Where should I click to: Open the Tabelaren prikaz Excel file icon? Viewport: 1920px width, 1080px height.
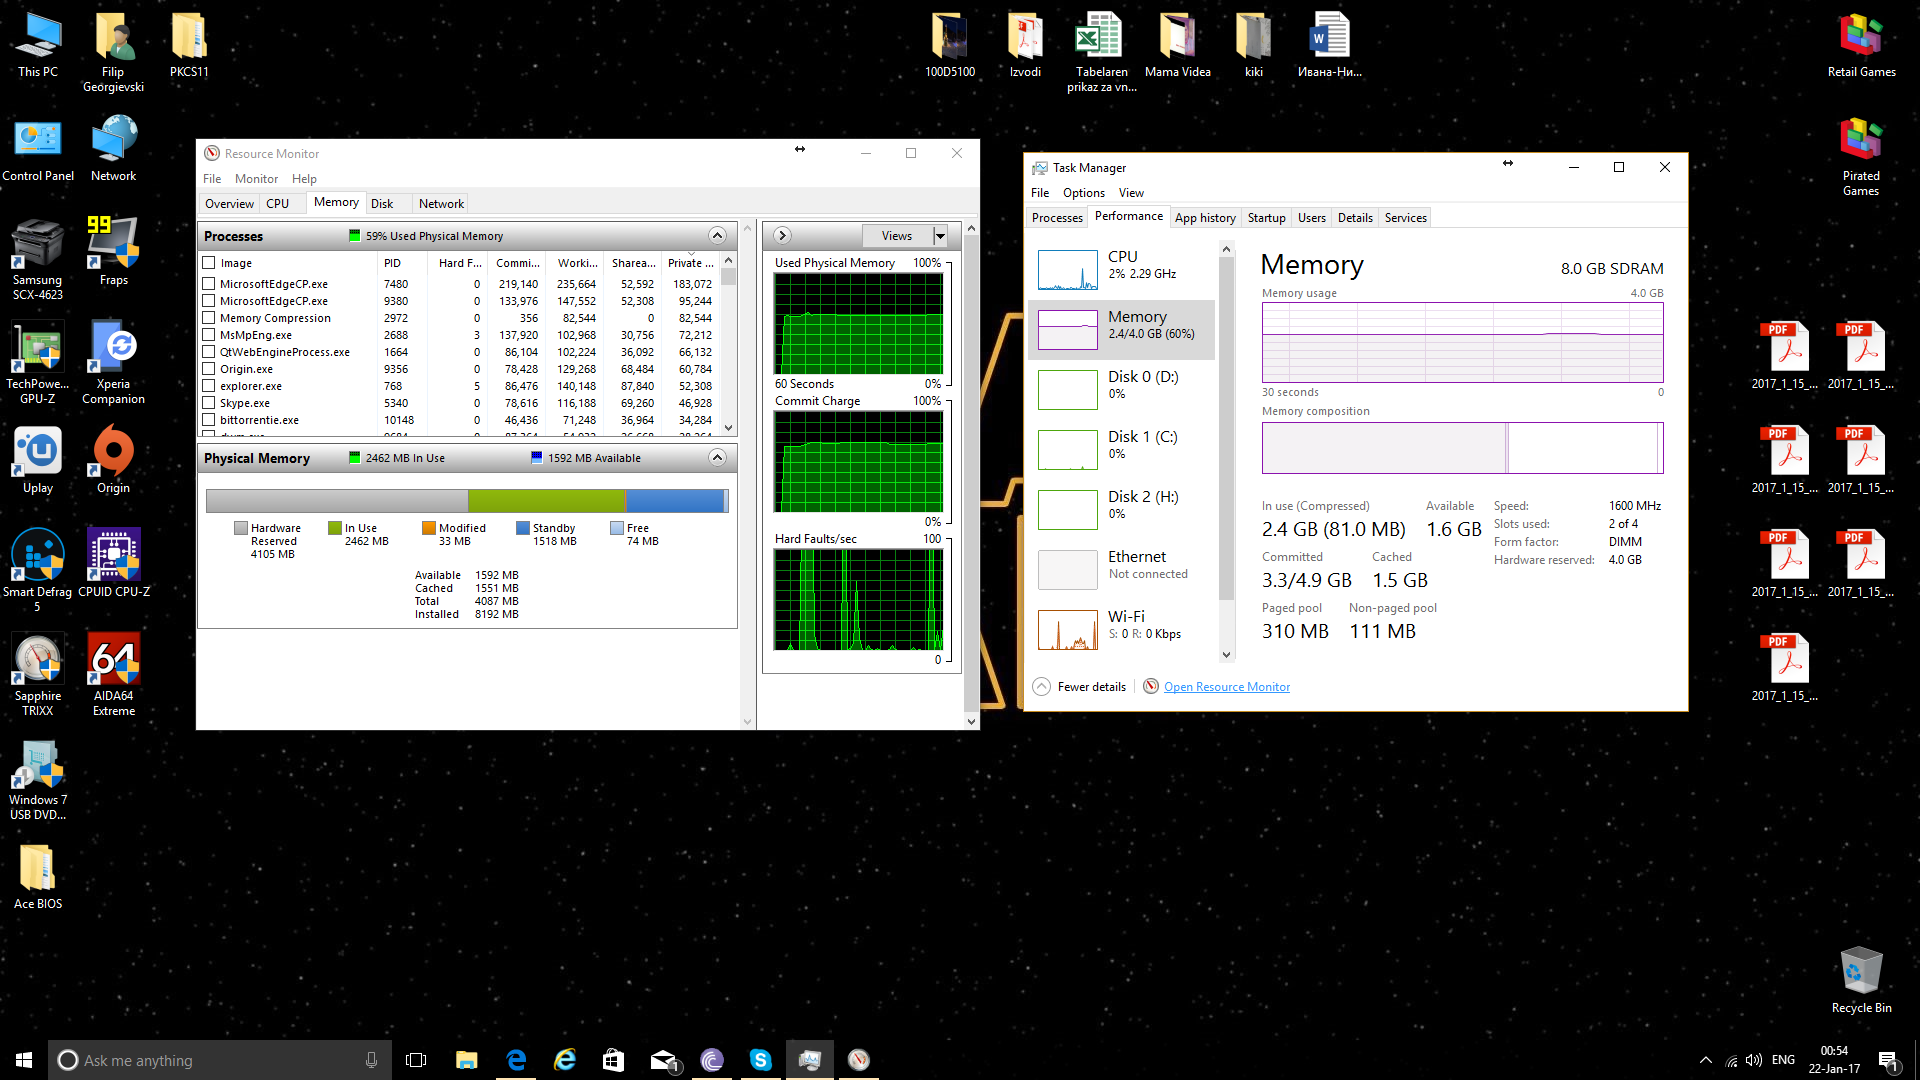(1101, 52)
